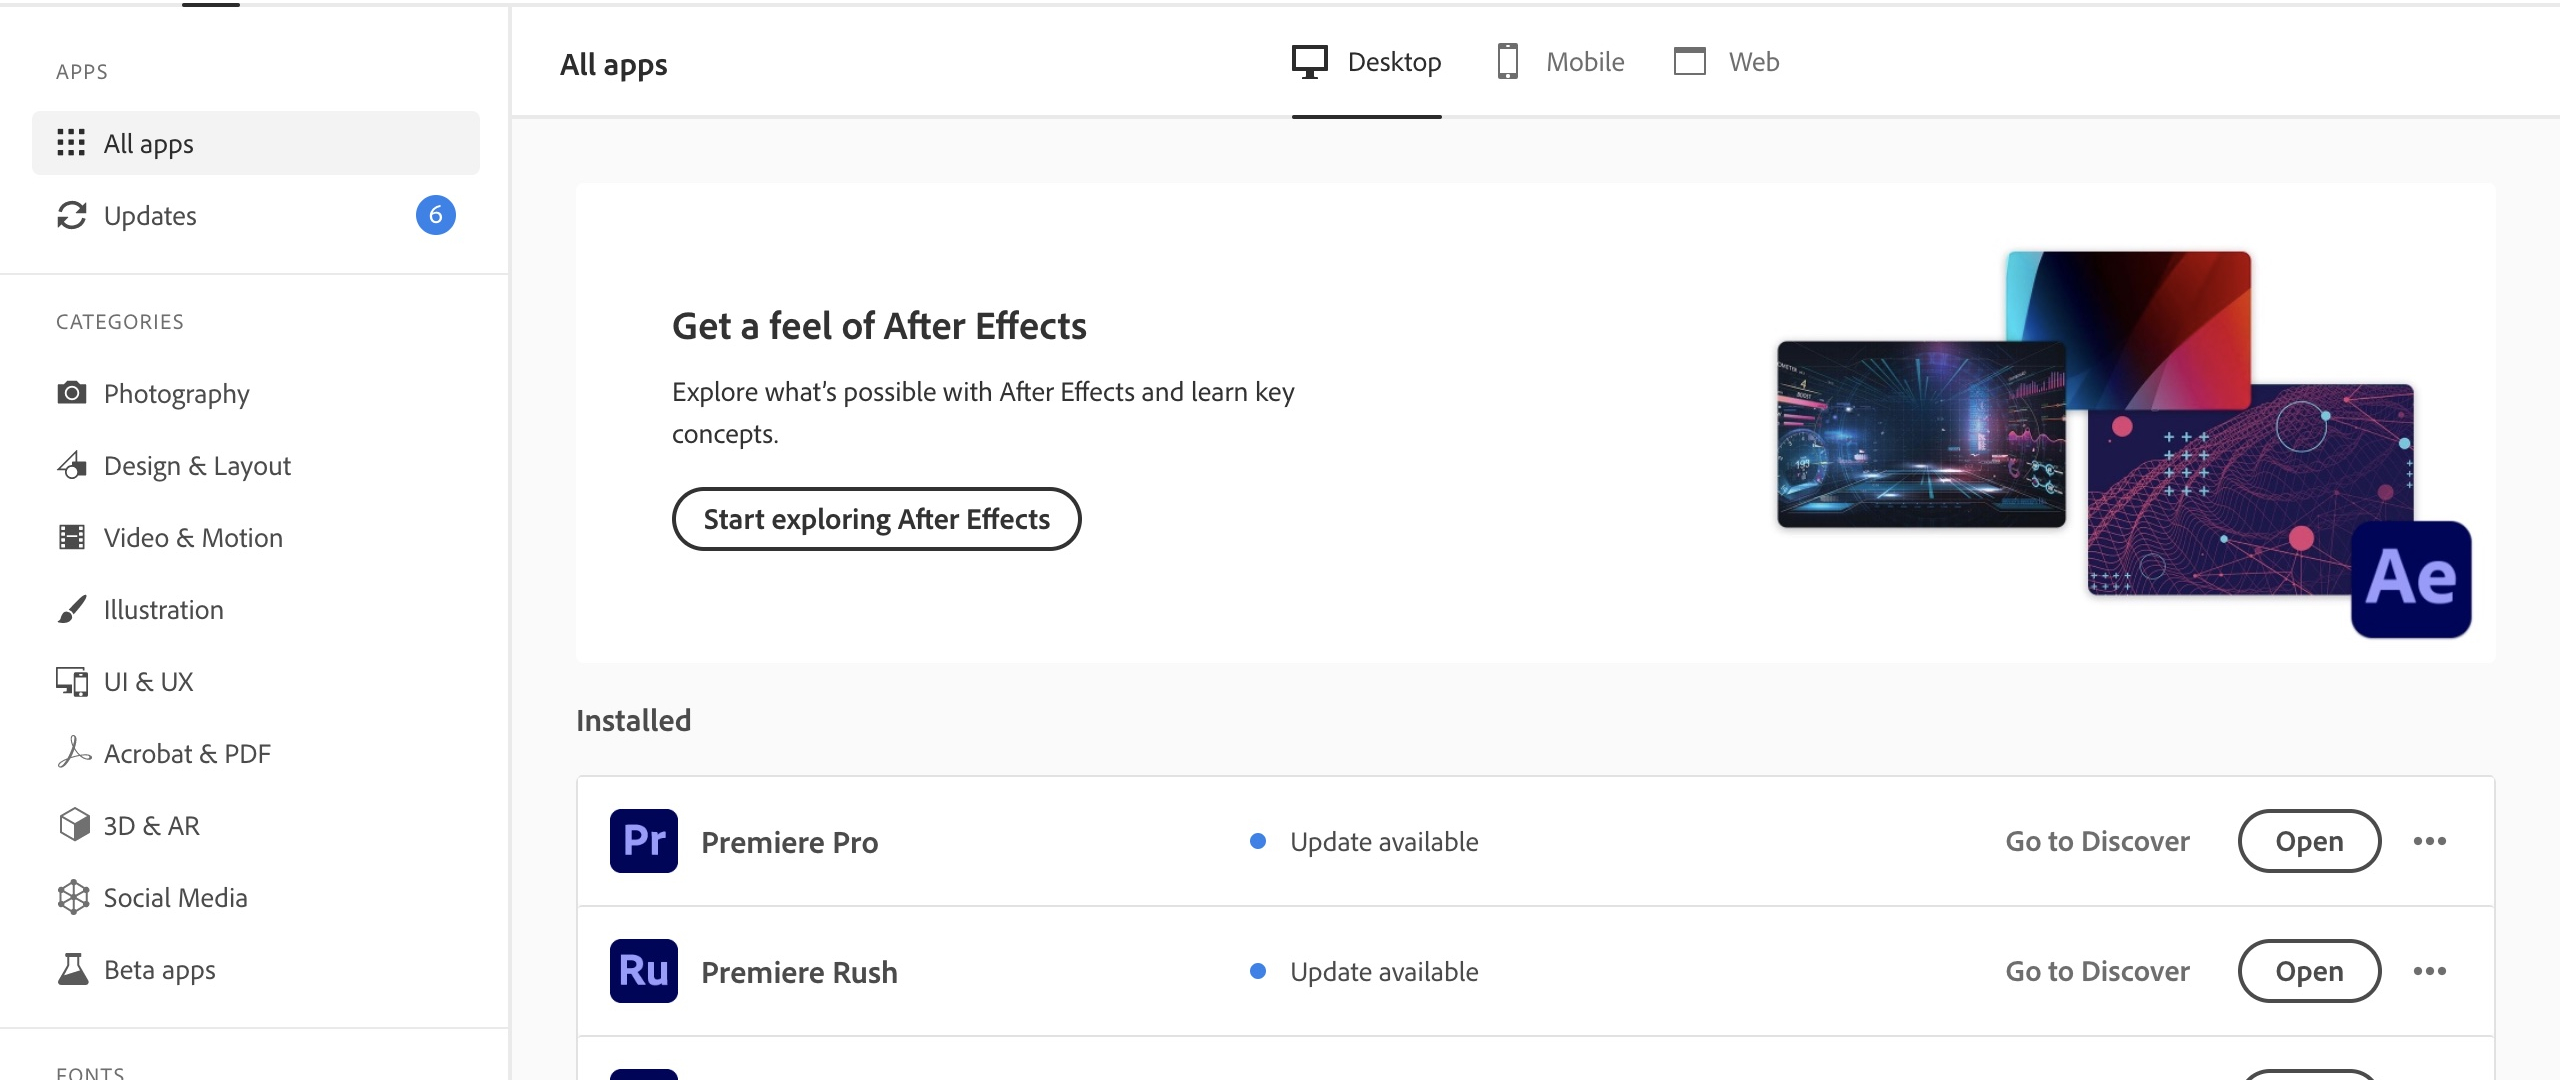Select the Video & Motion category icon
Viewport: 2560px width, 1080px height.
coord(70,535)
